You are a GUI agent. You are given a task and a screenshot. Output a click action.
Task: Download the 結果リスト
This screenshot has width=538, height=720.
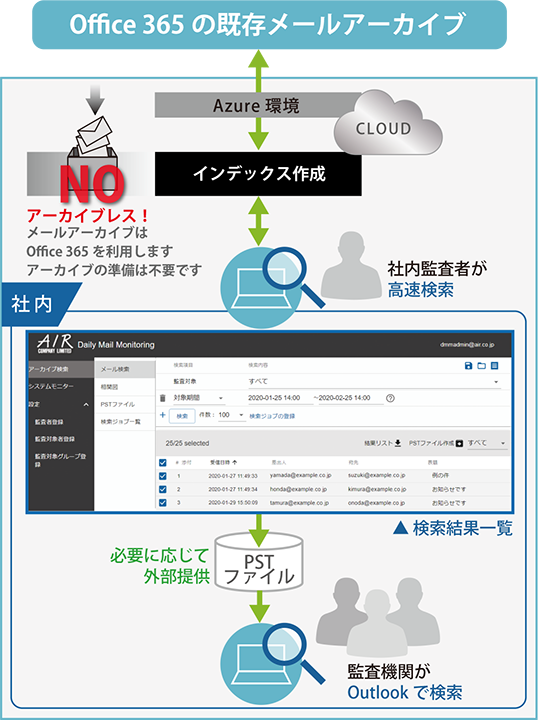pyautogui.click(x=382, y=443)
